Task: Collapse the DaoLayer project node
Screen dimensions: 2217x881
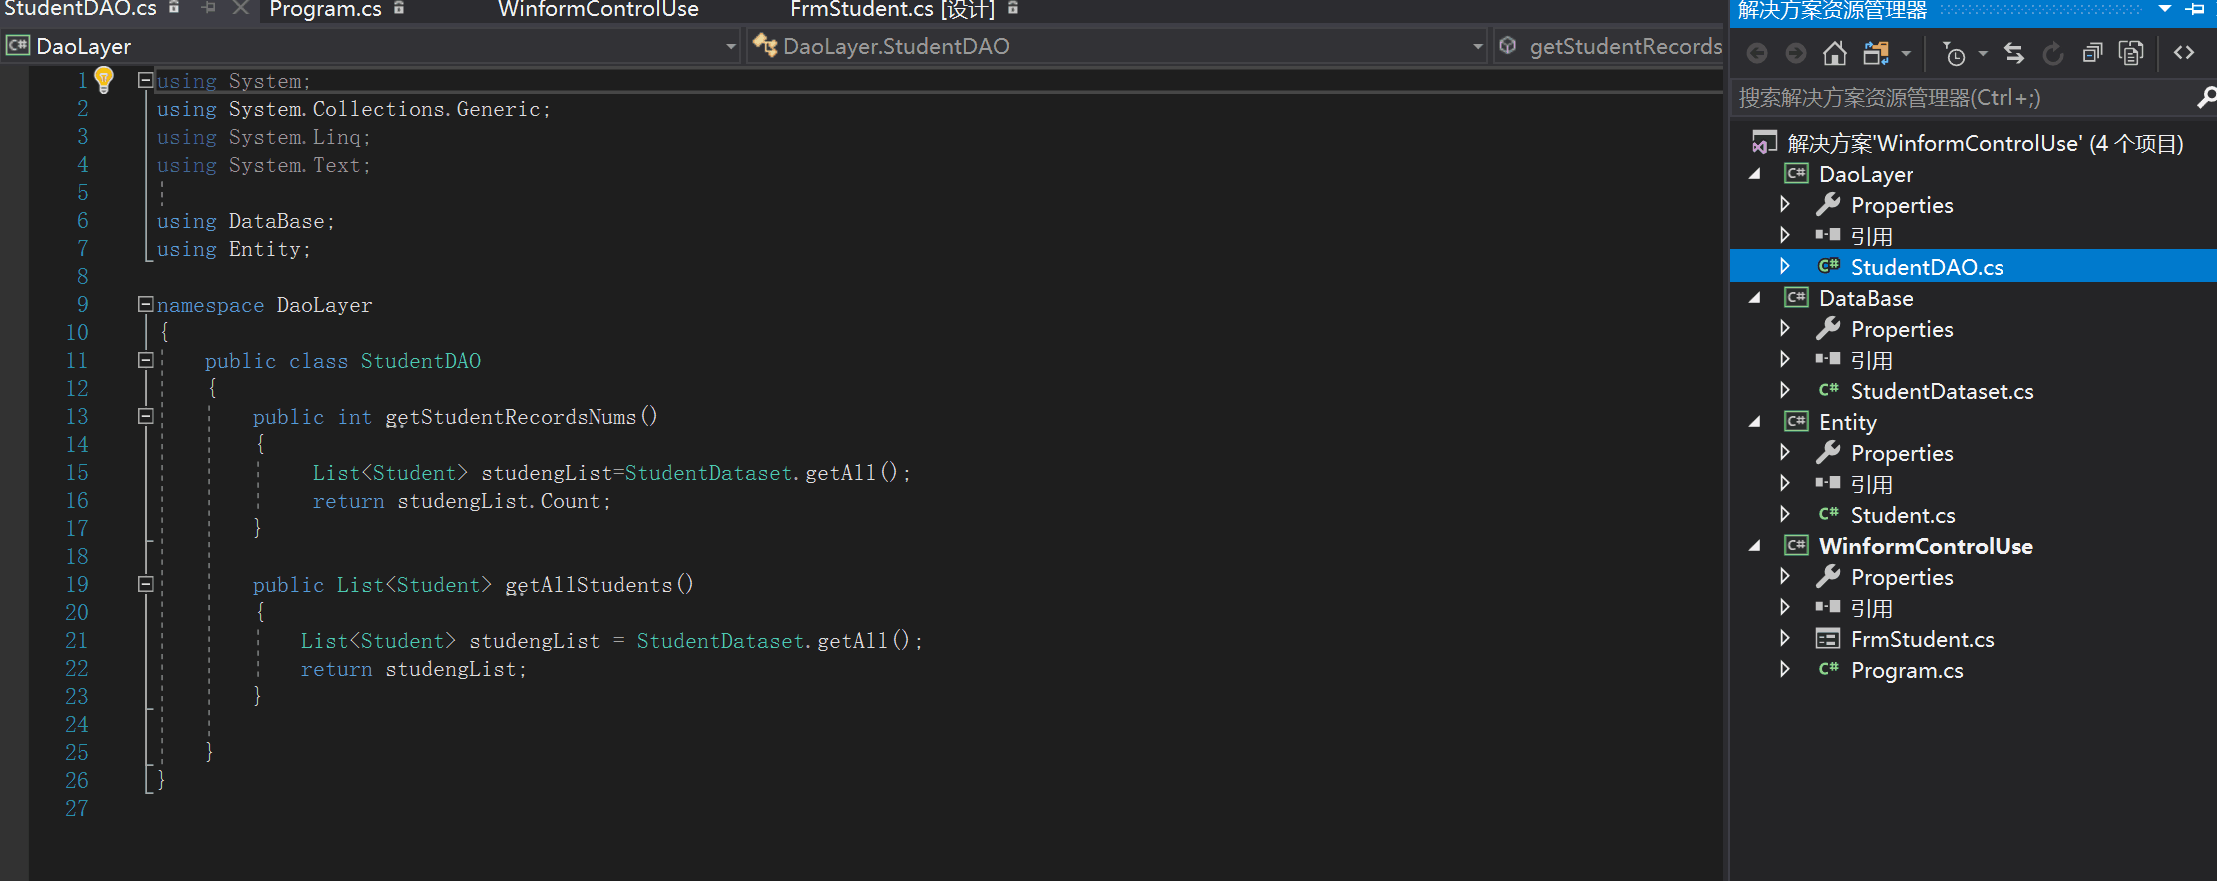Action: 1755,174
